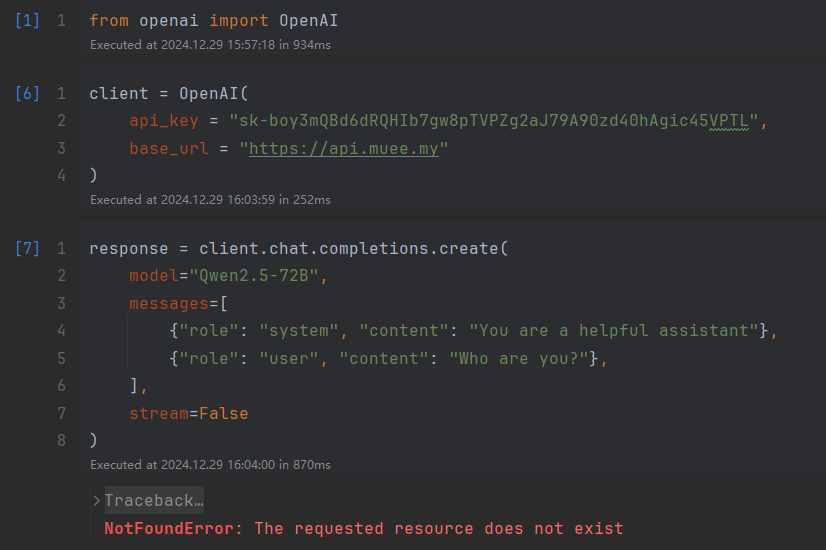Click the system role message line
The image size is (826, 550).
click(473, 330)
